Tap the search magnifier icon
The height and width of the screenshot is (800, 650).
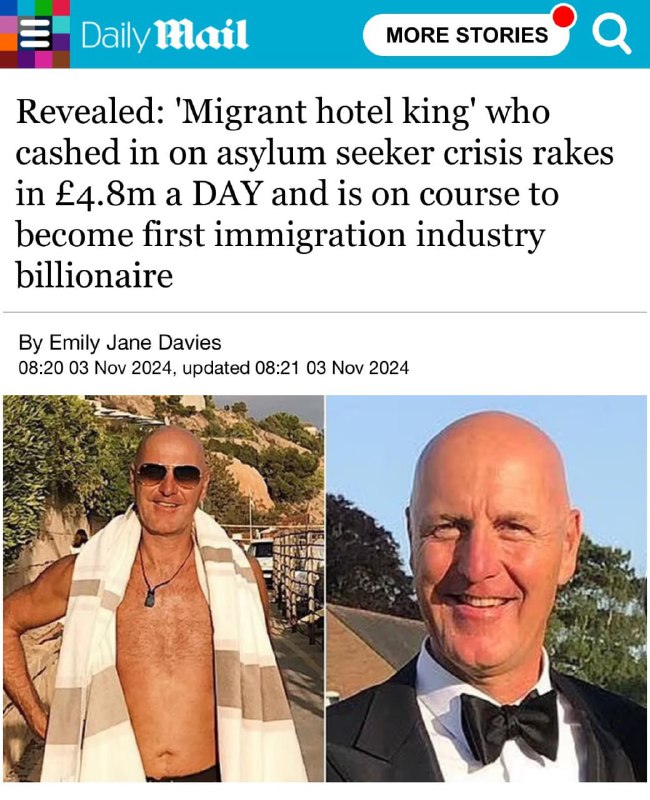pos(611,35)
